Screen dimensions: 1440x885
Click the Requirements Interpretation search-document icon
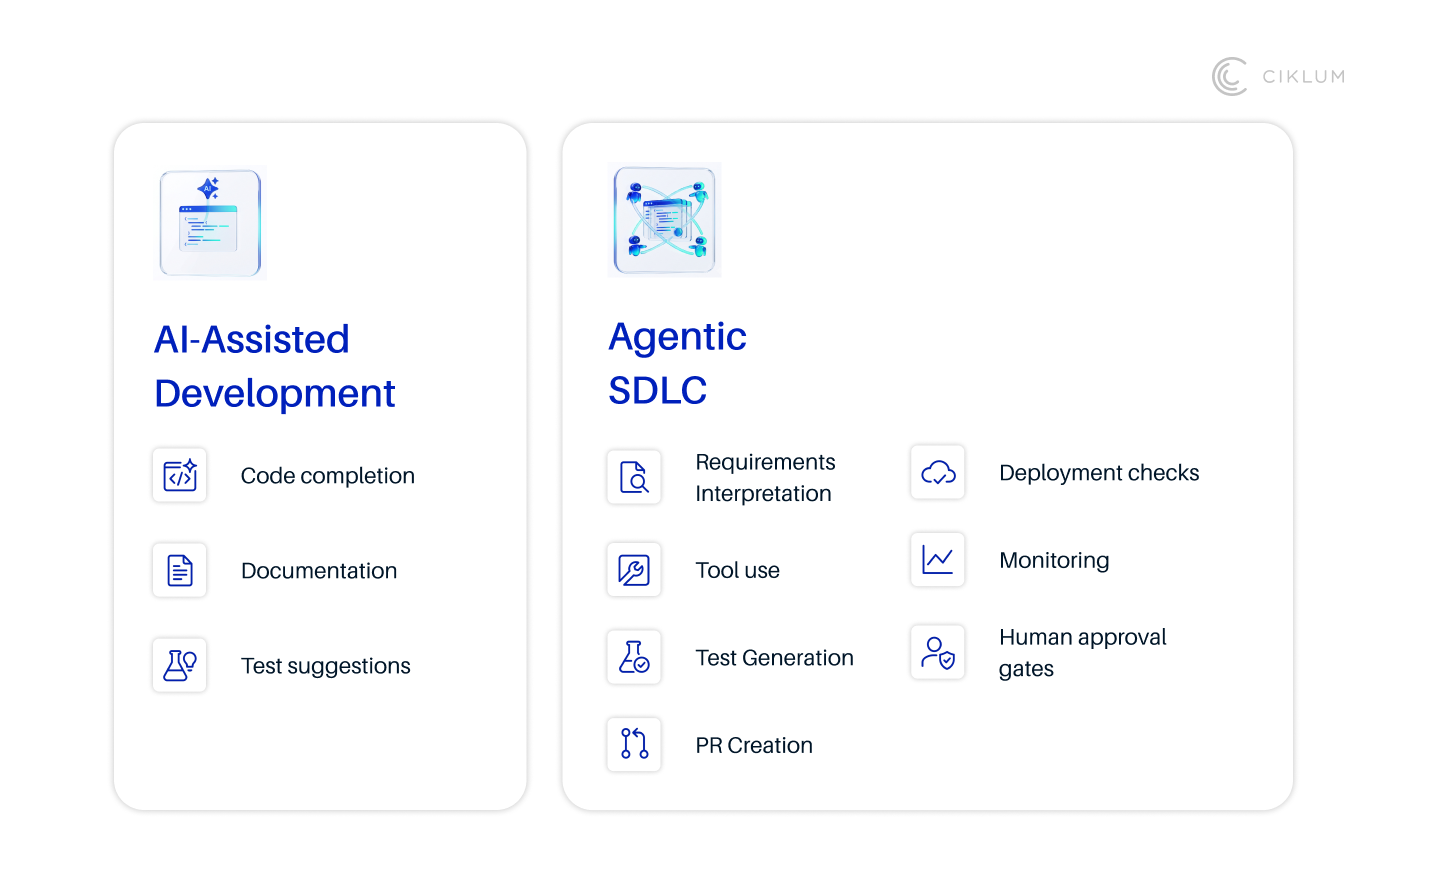tap(634, 477)
